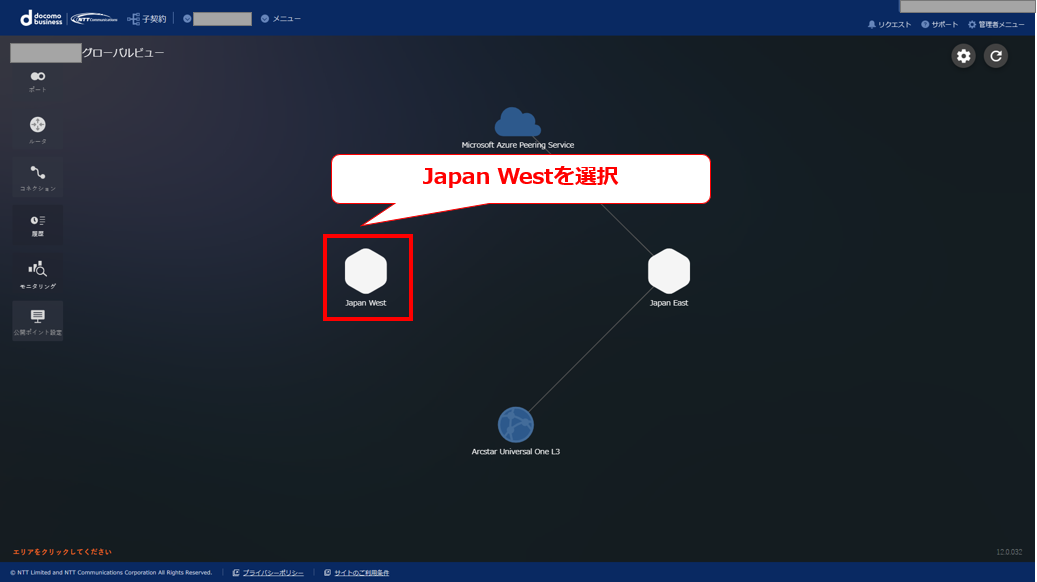This screenshot has width=1037, height=582.
Task: Open the ルータ (Router) sidebar panel
Action: tap(38, 130)
